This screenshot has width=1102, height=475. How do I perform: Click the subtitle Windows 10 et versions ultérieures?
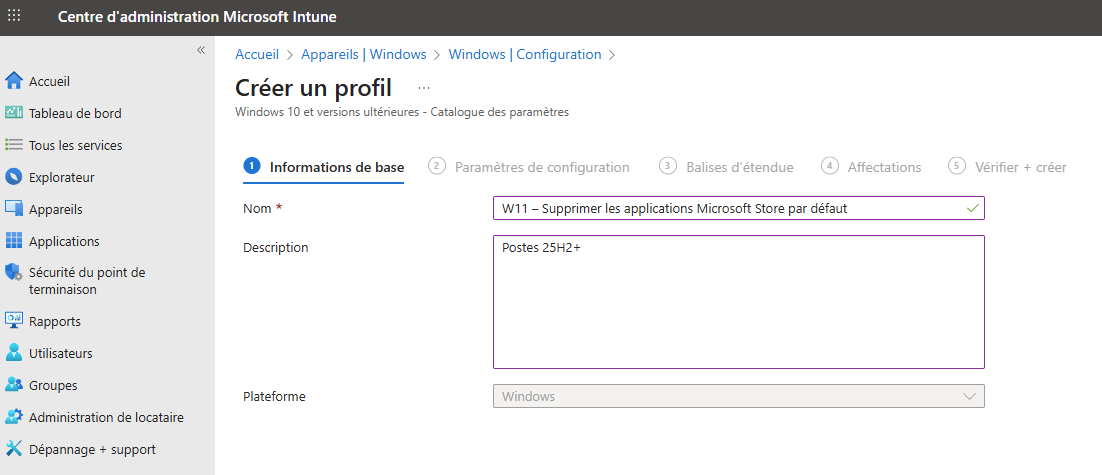pos(402,112)
